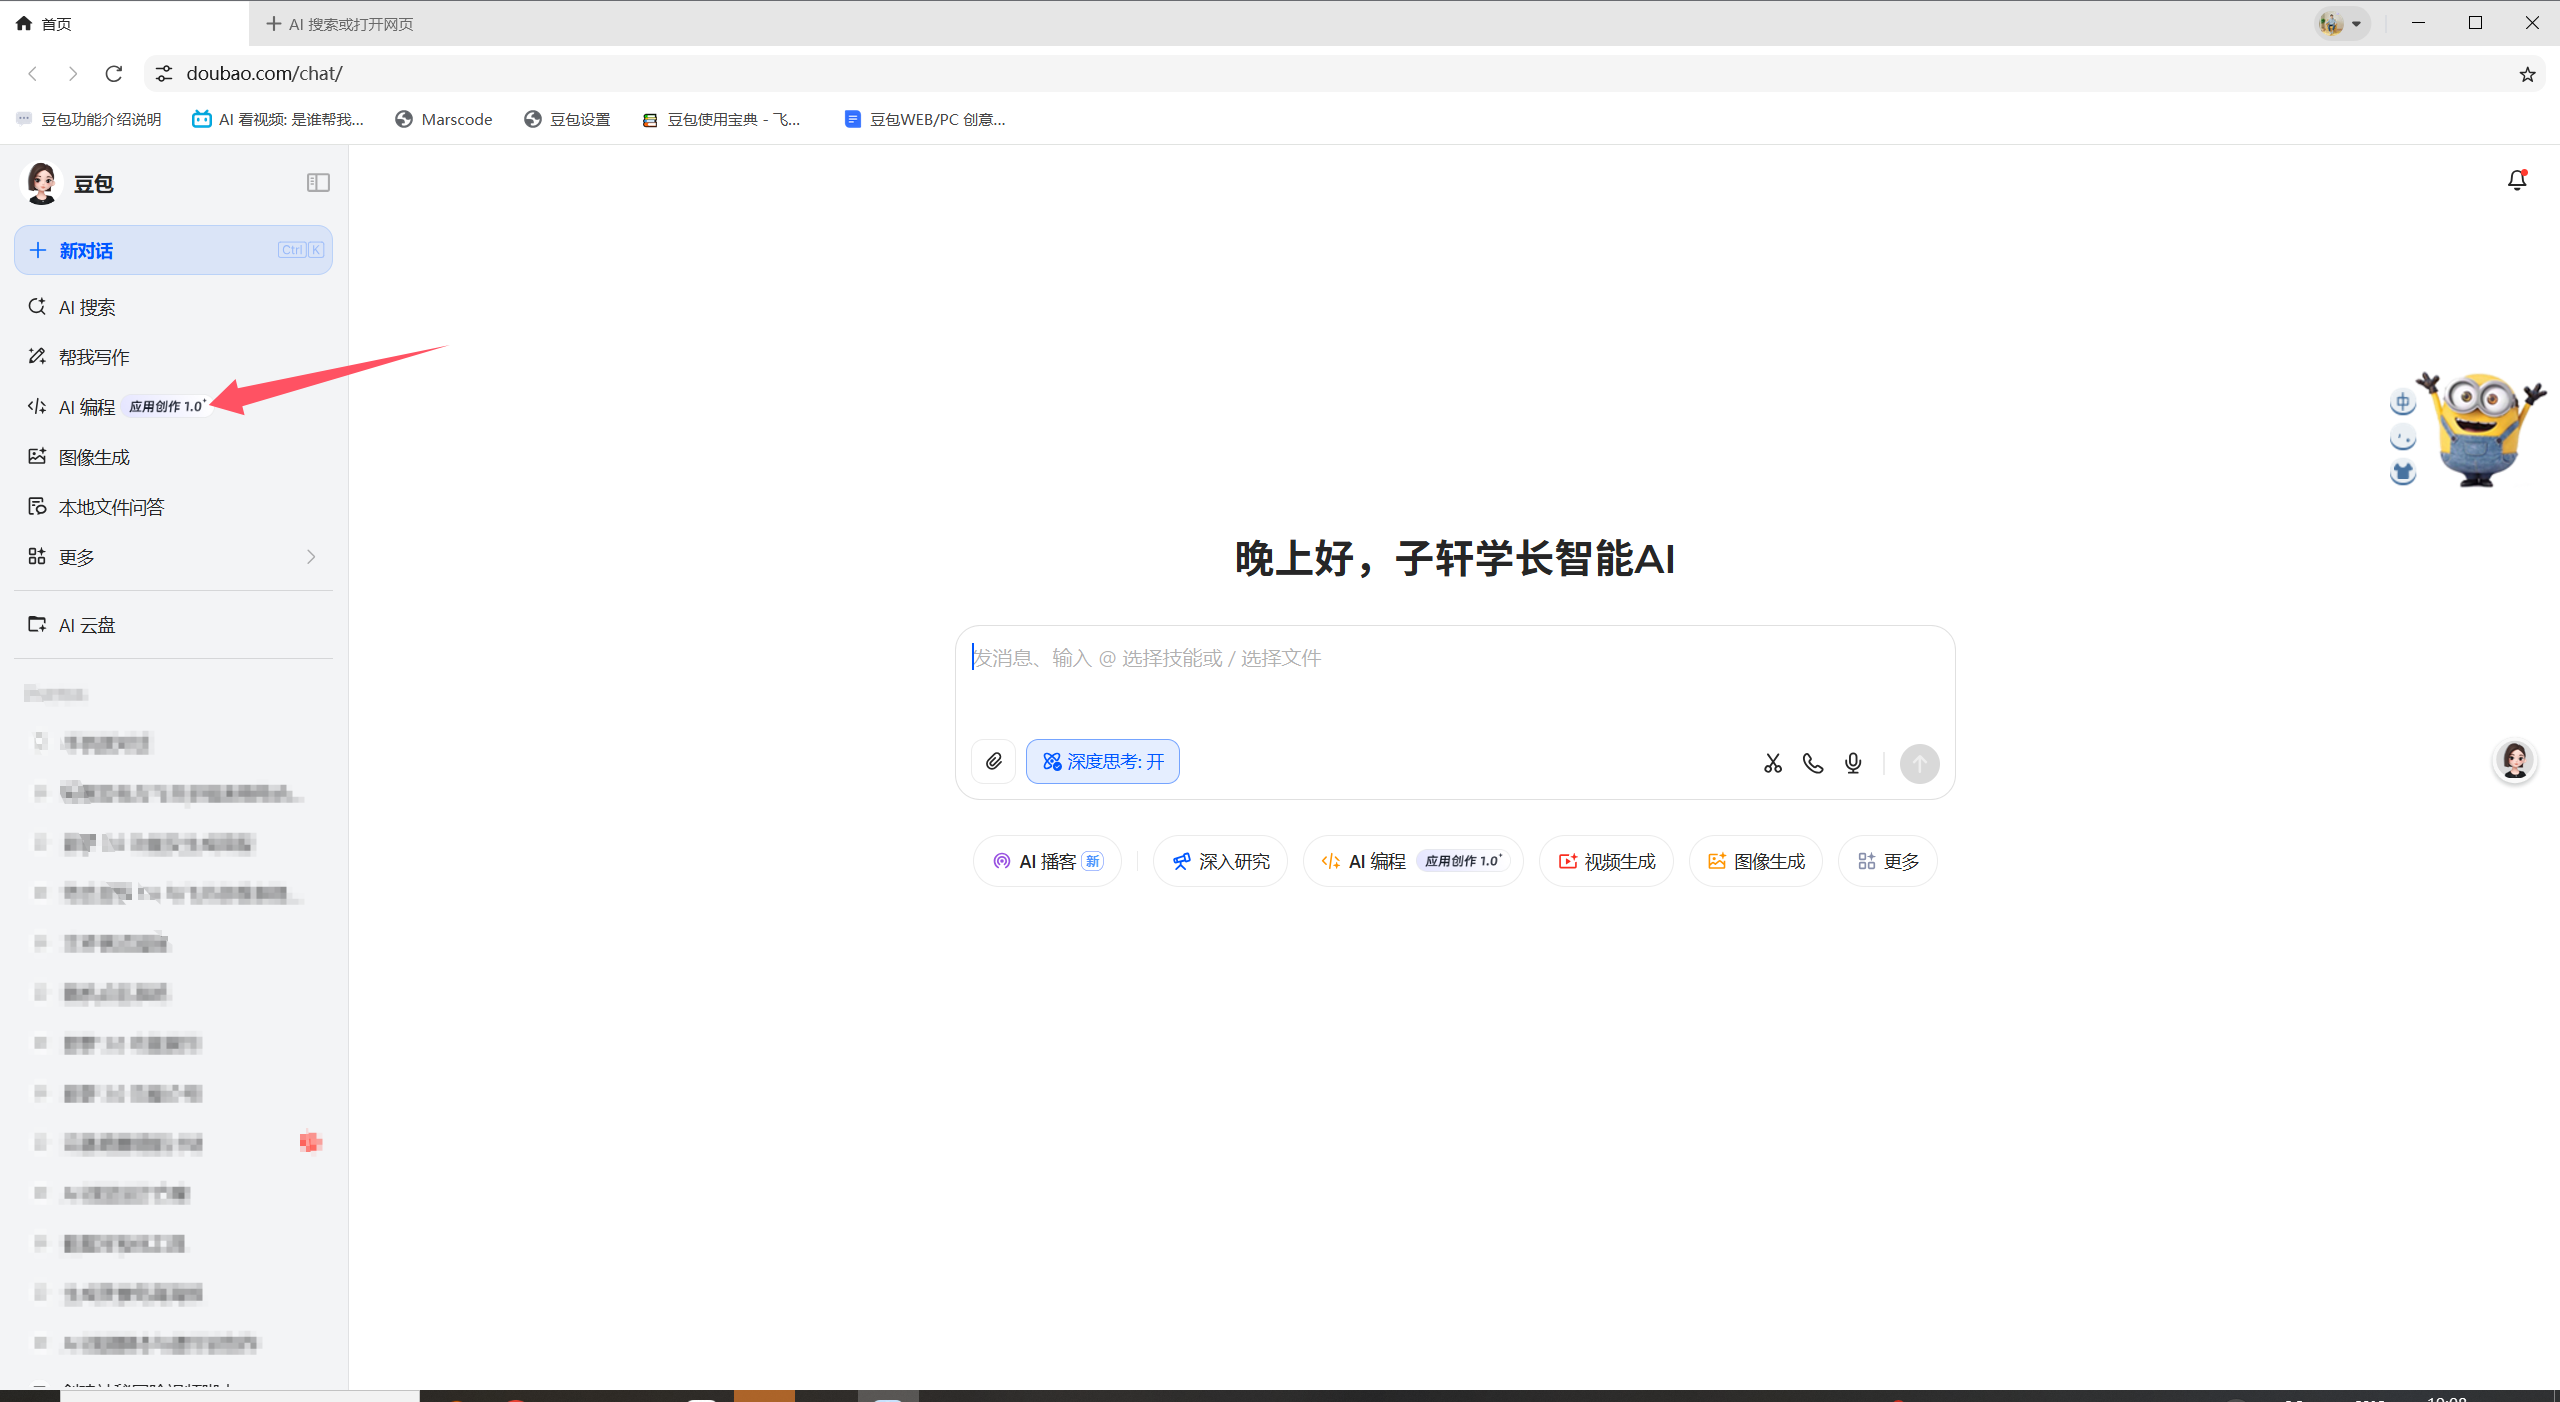Bookmark this page with star icon
The height and width of the screenshot is (1402, 2560).
pos(2527,74)
